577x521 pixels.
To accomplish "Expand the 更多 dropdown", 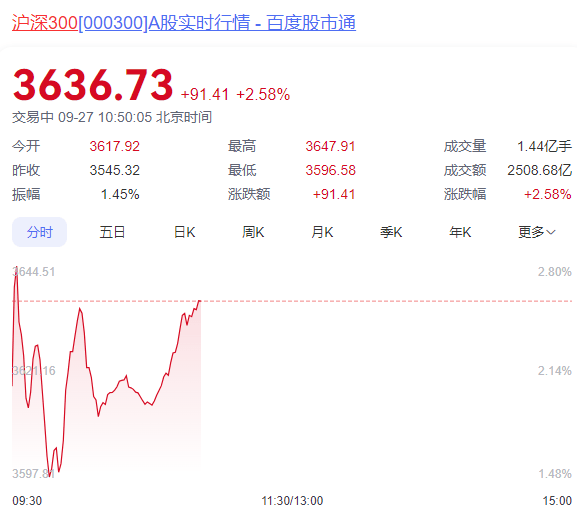I will point(537,232).
